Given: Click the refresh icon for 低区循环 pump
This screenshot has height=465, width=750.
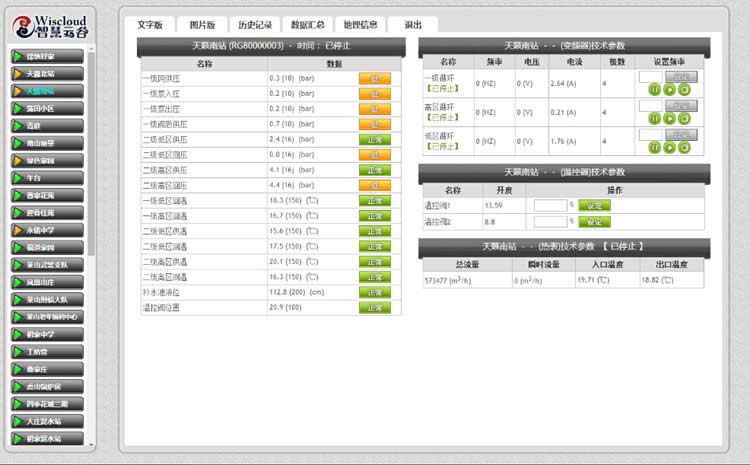Looking at the screenshot, I should pos(685,147).
